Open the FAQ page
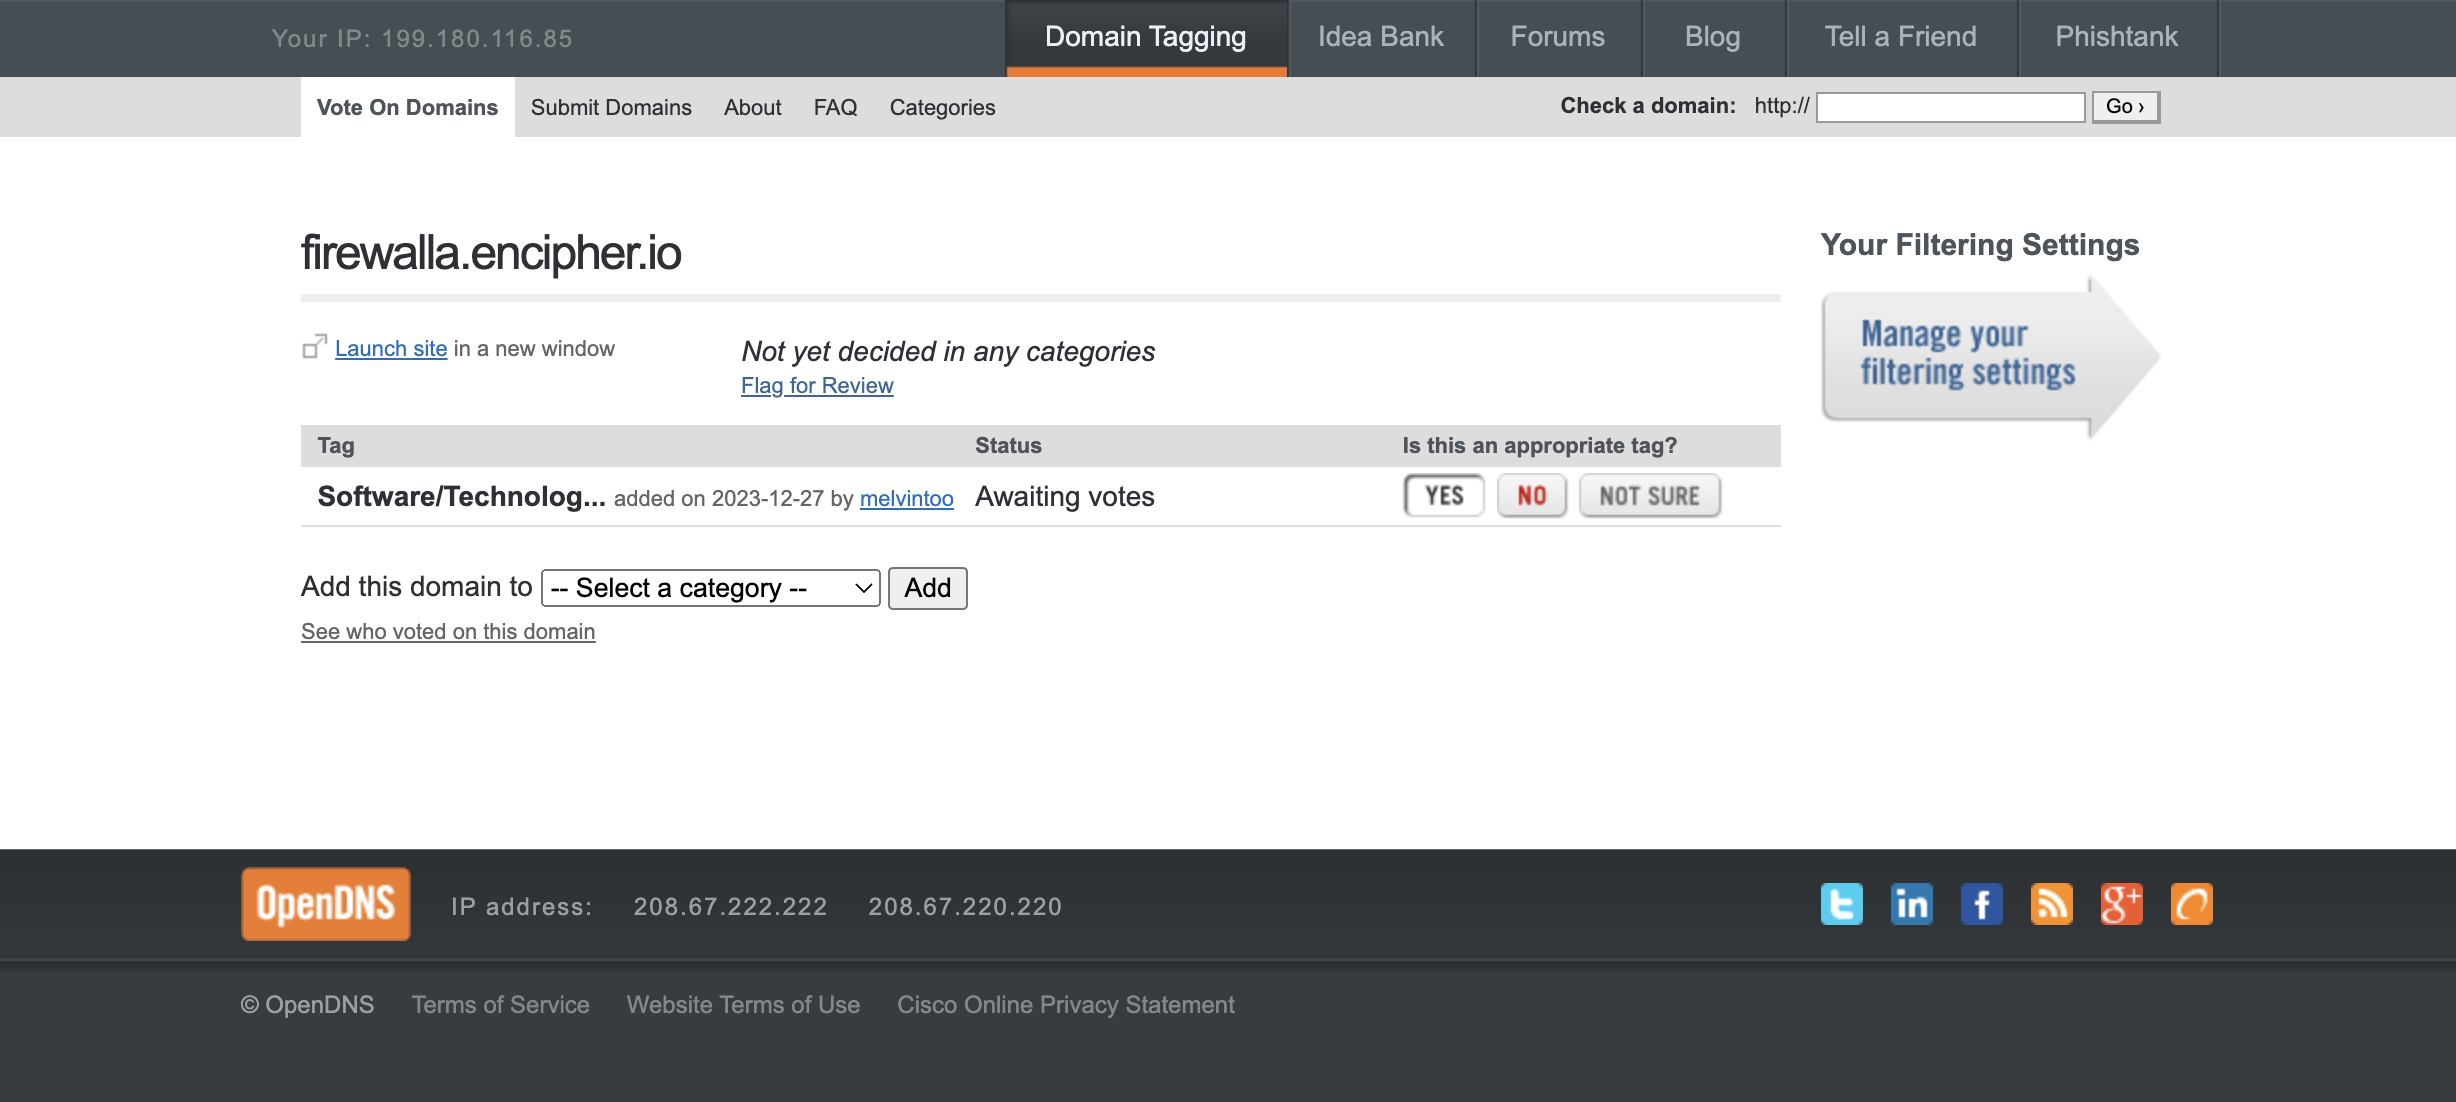Screen dimensions: 2456x1102 click(x=835, y=107)
